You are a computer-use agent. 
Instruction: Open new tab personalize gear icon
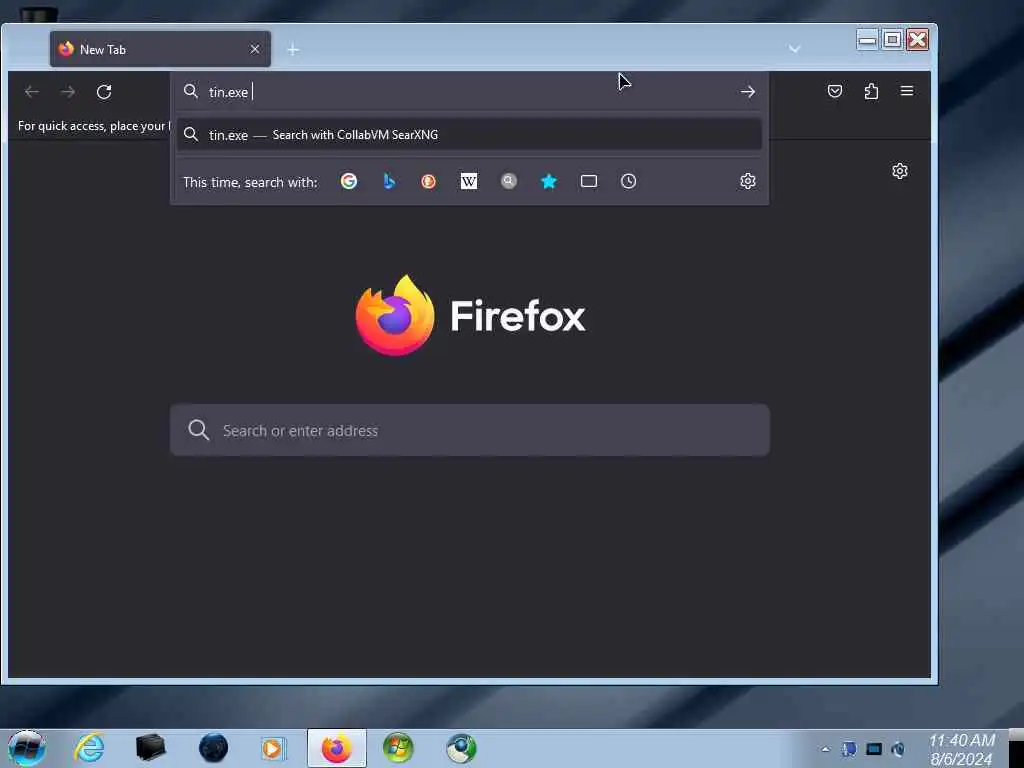[900, 170]
